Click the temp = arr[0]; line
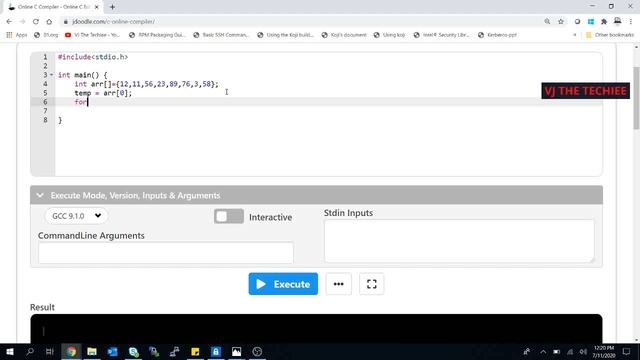This screenshot has width=640, height=360. tap(103, 93)
